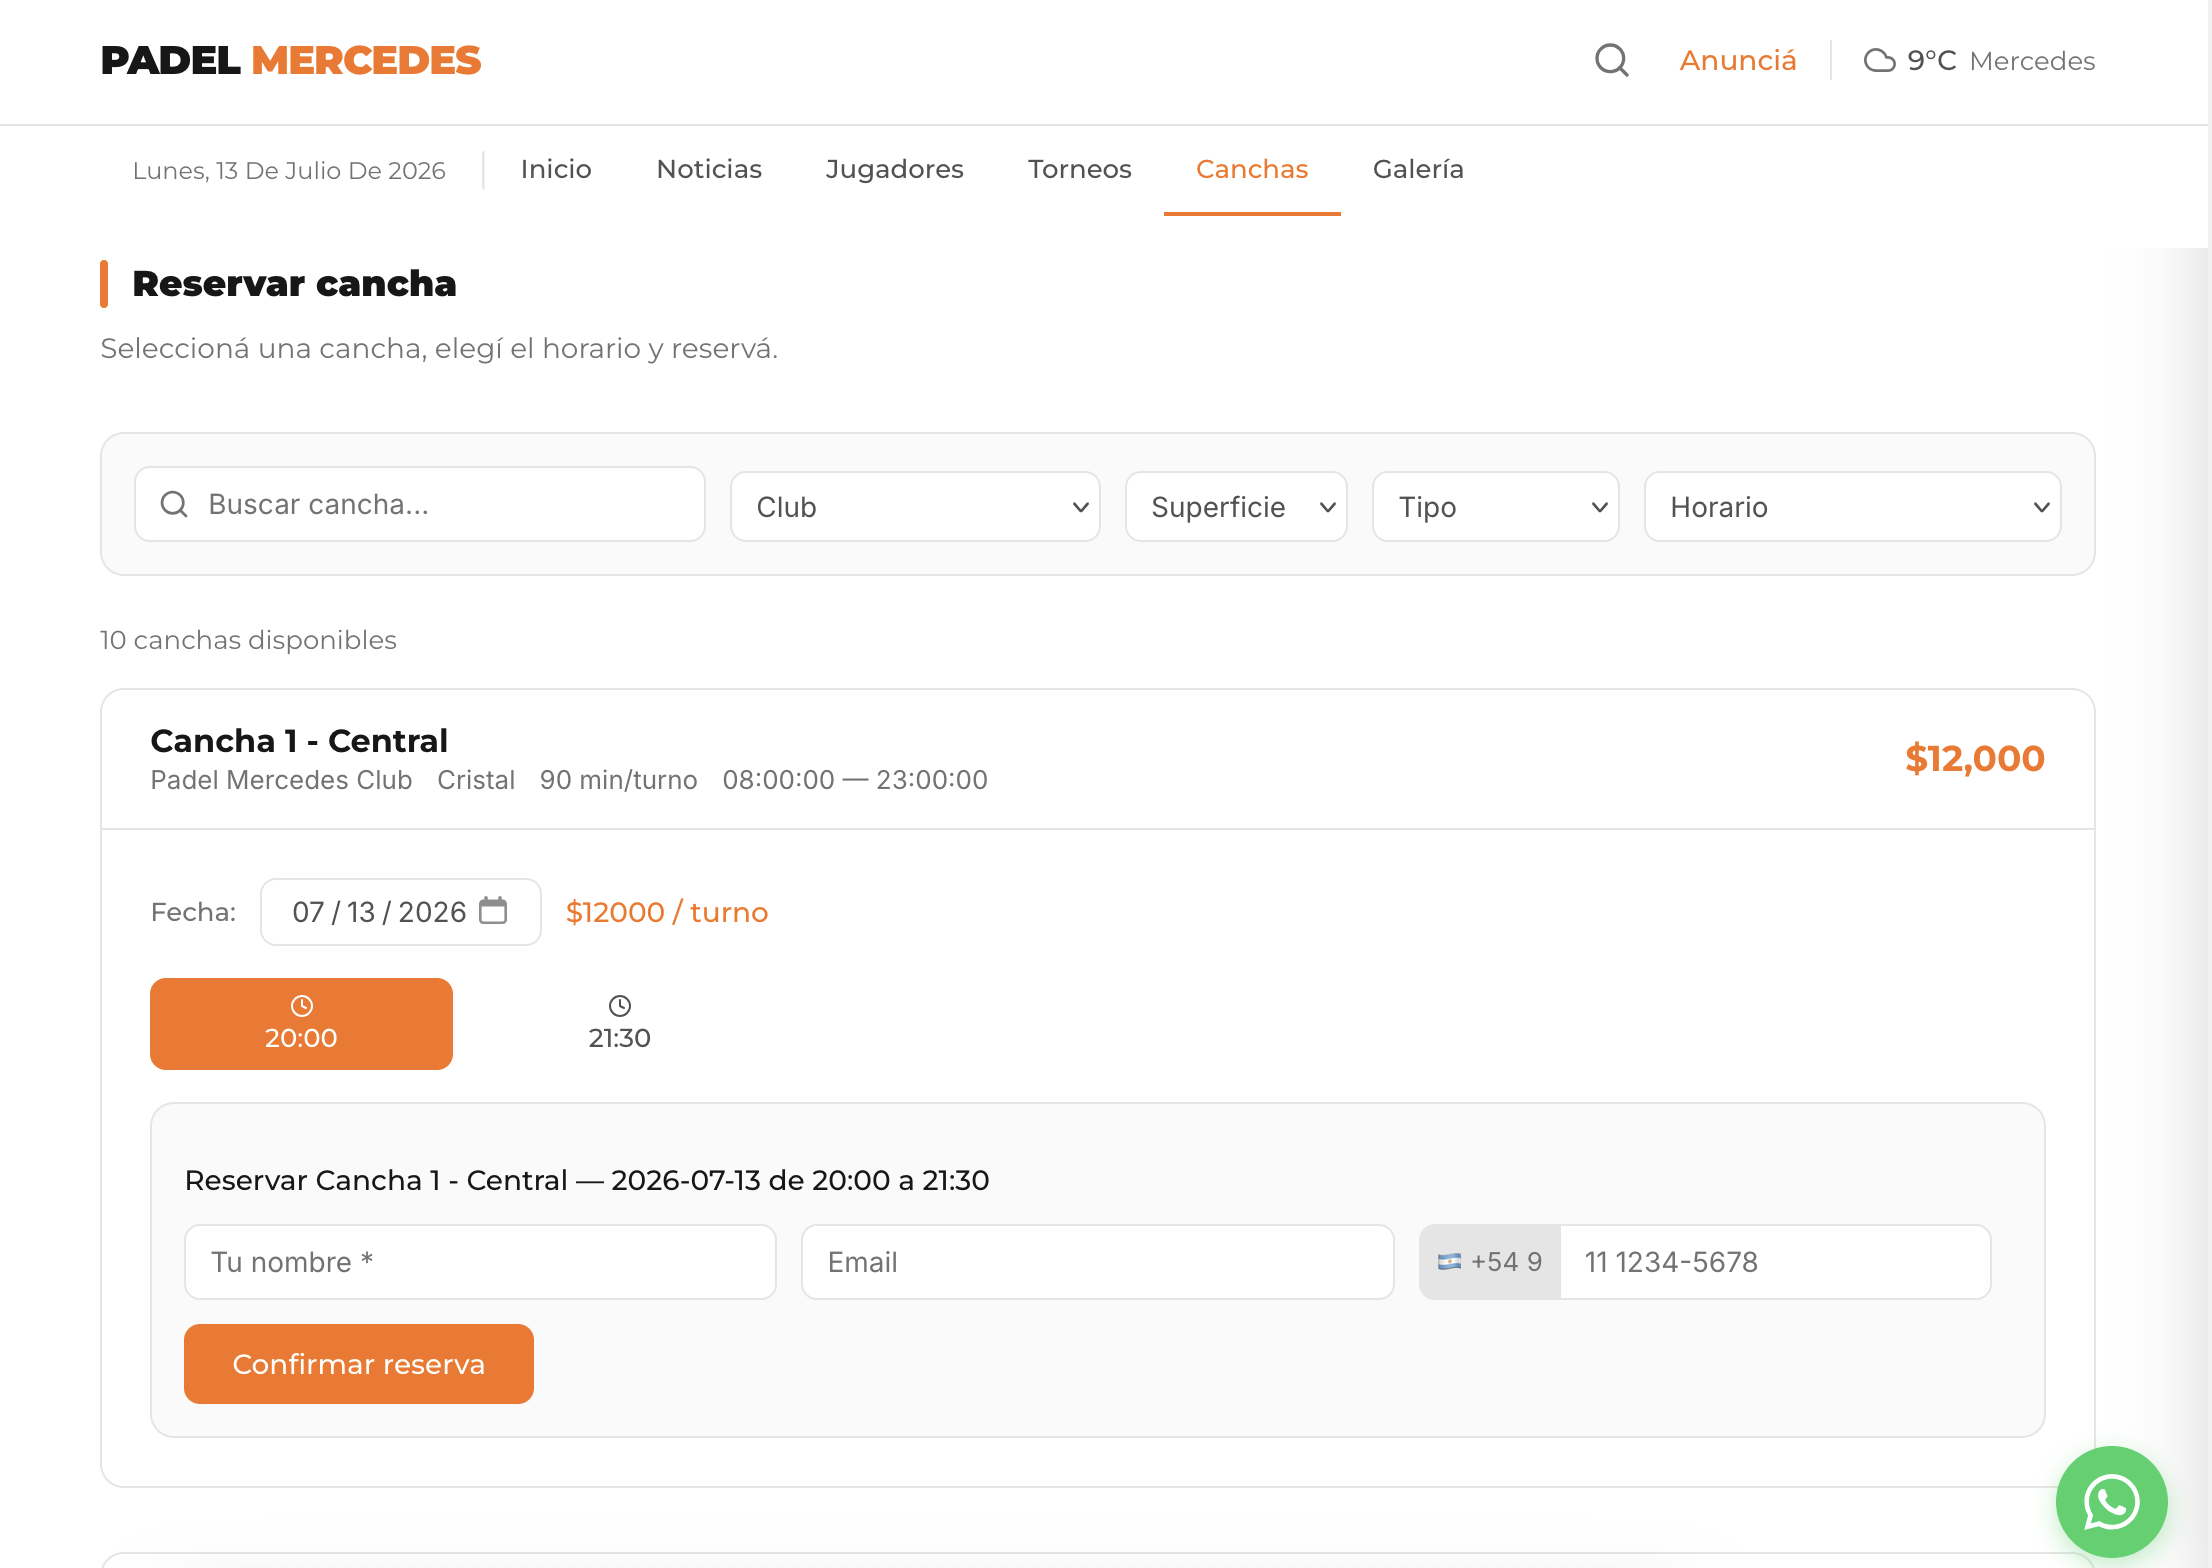This screenshot has height=1568, width=2212.
Task: Click Confirmar reserva button
Action: click(359, 1364)
